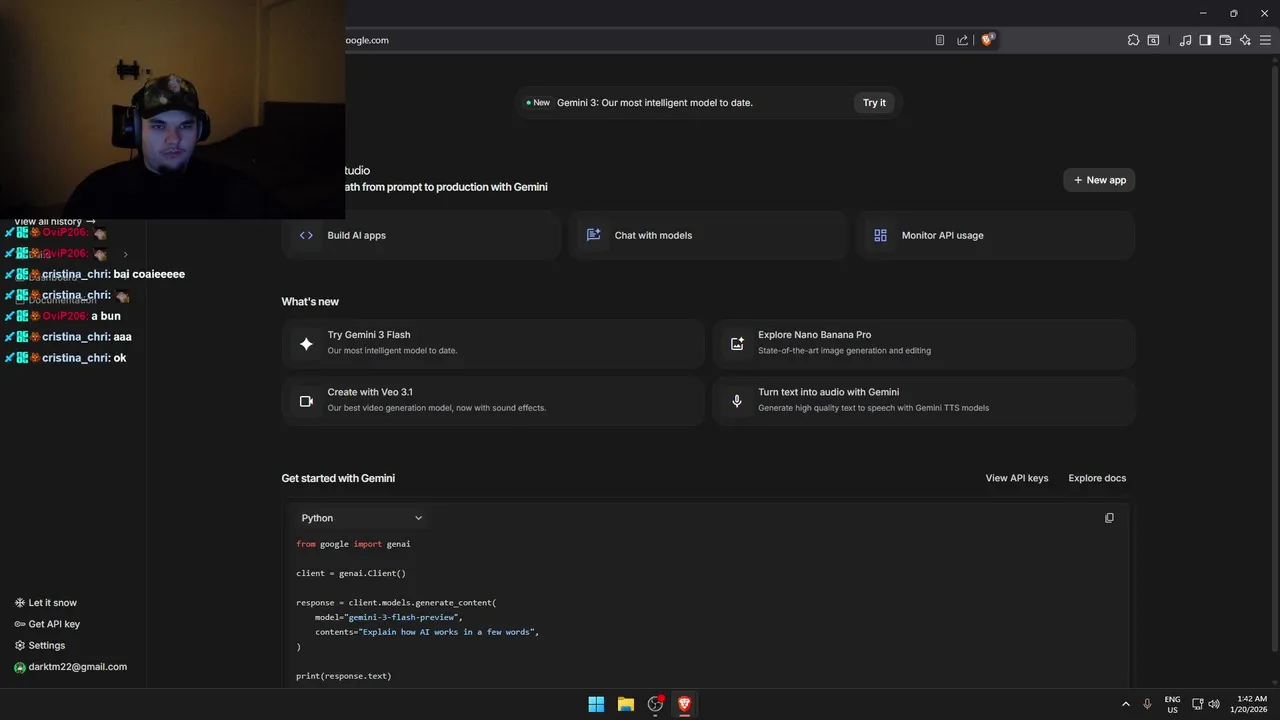Open the Chat with models card
The image size is (1280, 720).
coord(708,235)
